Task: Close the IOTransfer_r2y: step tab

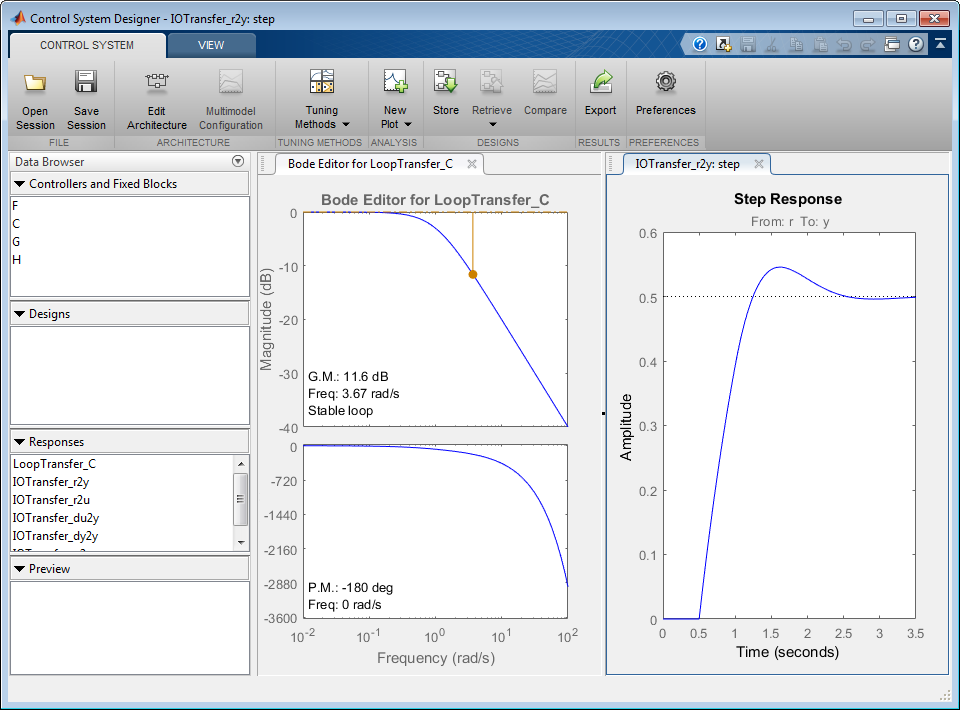Action: [x=759, y=164]
